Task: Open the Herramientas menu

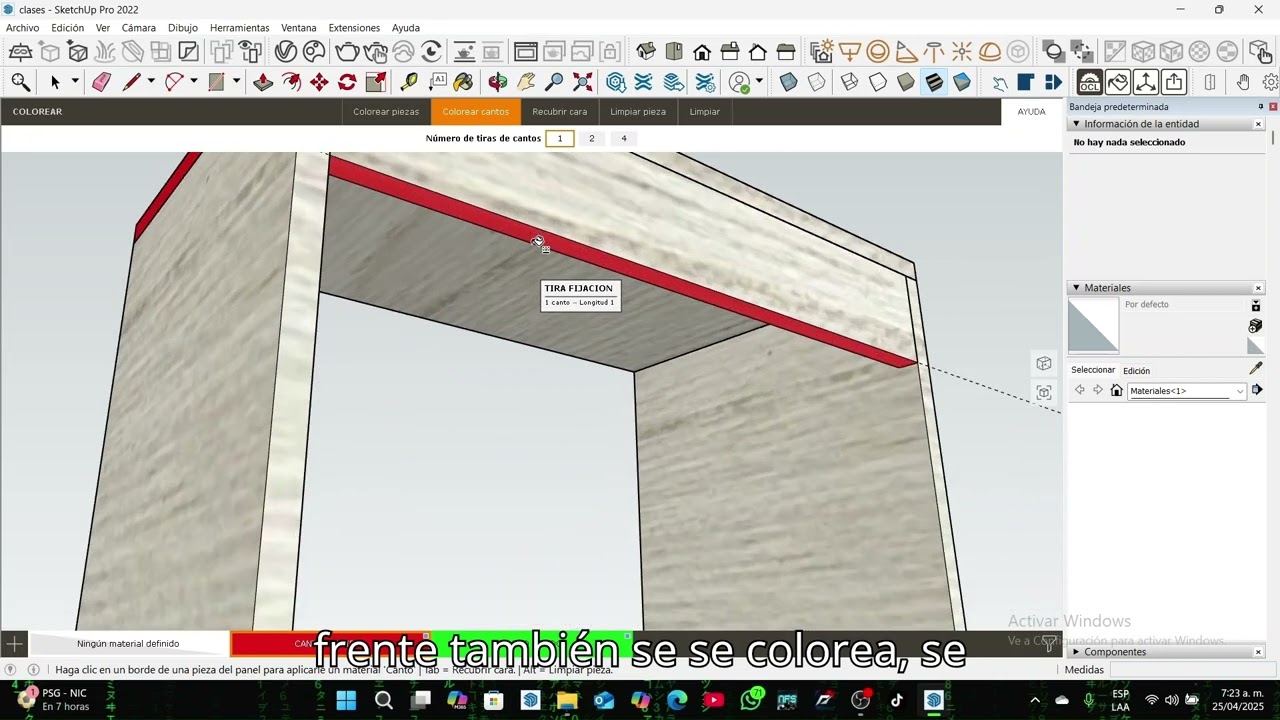Action: tap(239, 28)
